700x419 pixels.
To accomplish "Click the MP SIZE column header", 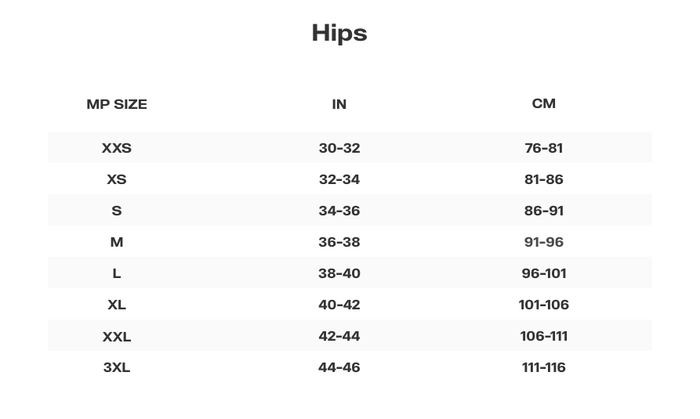I will pyautogui.click(x=116, y=104).
